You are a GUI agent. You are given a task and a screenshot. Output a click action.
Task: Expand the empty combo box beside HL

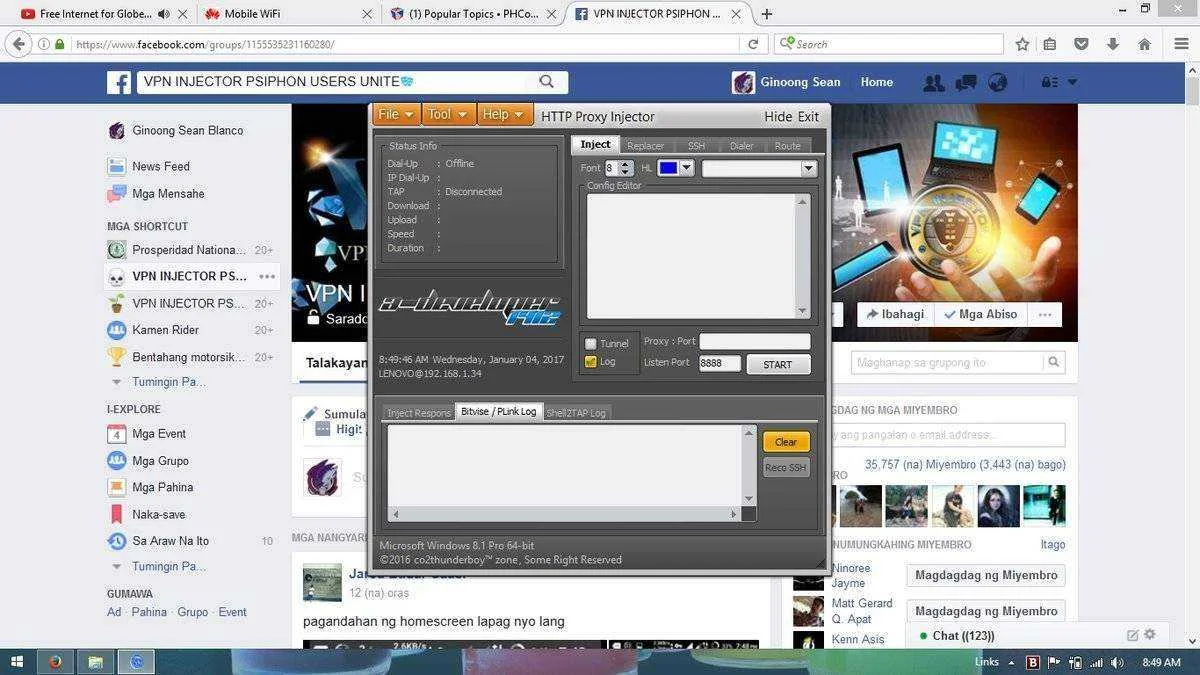click(809, 168)
